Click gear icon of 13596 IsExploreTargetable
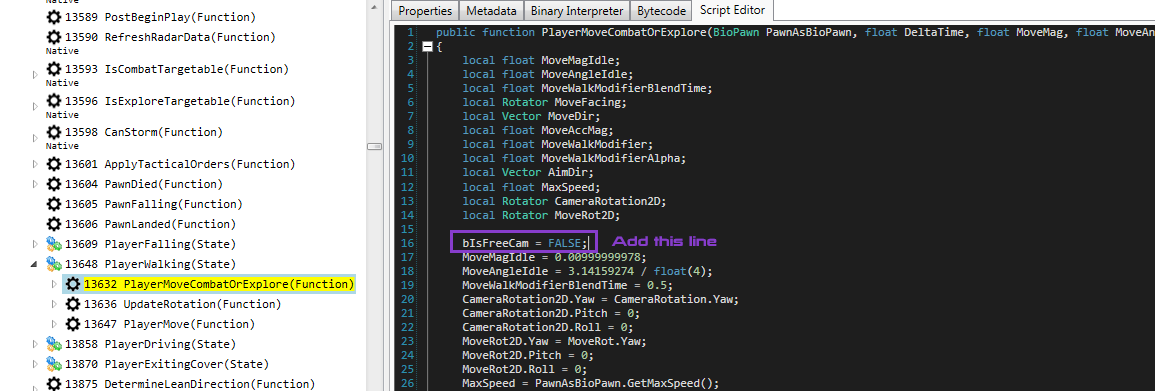 54,101
